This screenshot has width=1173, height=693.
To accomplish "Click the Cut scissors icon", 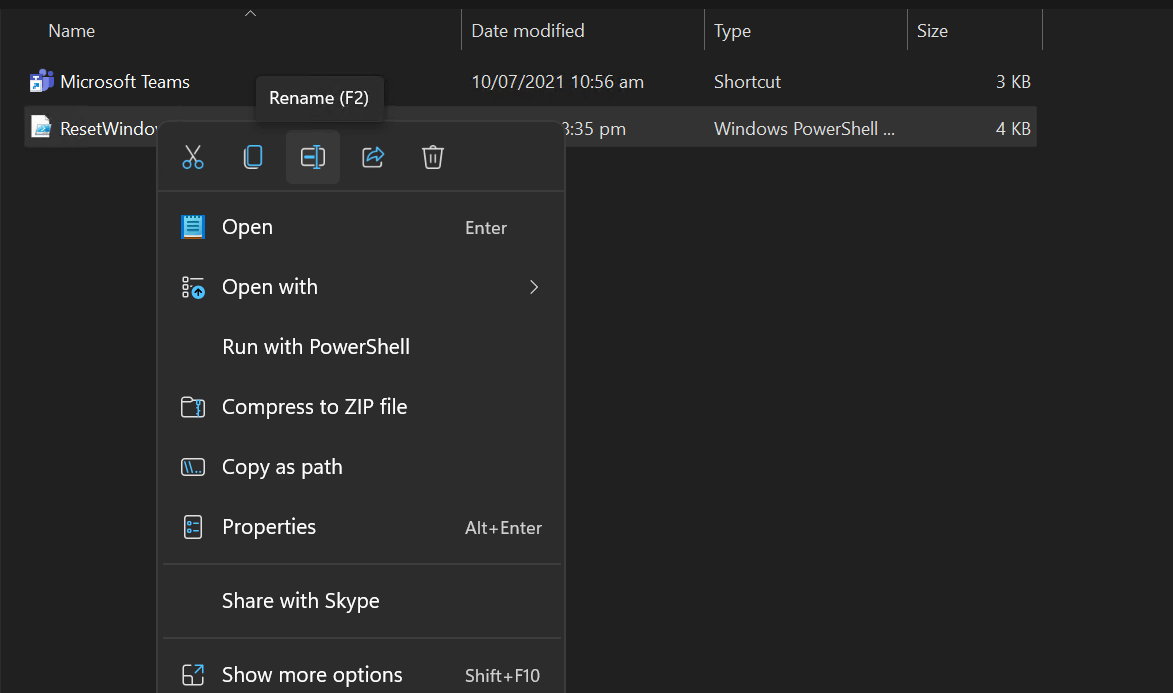I will click(x=193, y=157).
